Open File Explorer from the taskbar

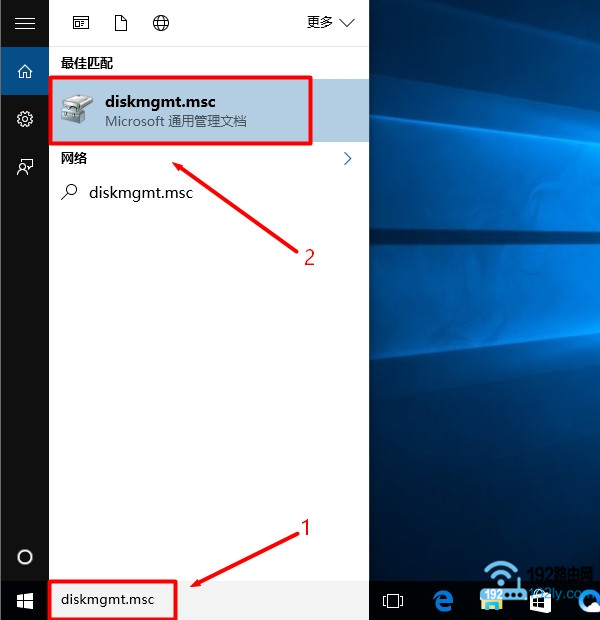491,601
